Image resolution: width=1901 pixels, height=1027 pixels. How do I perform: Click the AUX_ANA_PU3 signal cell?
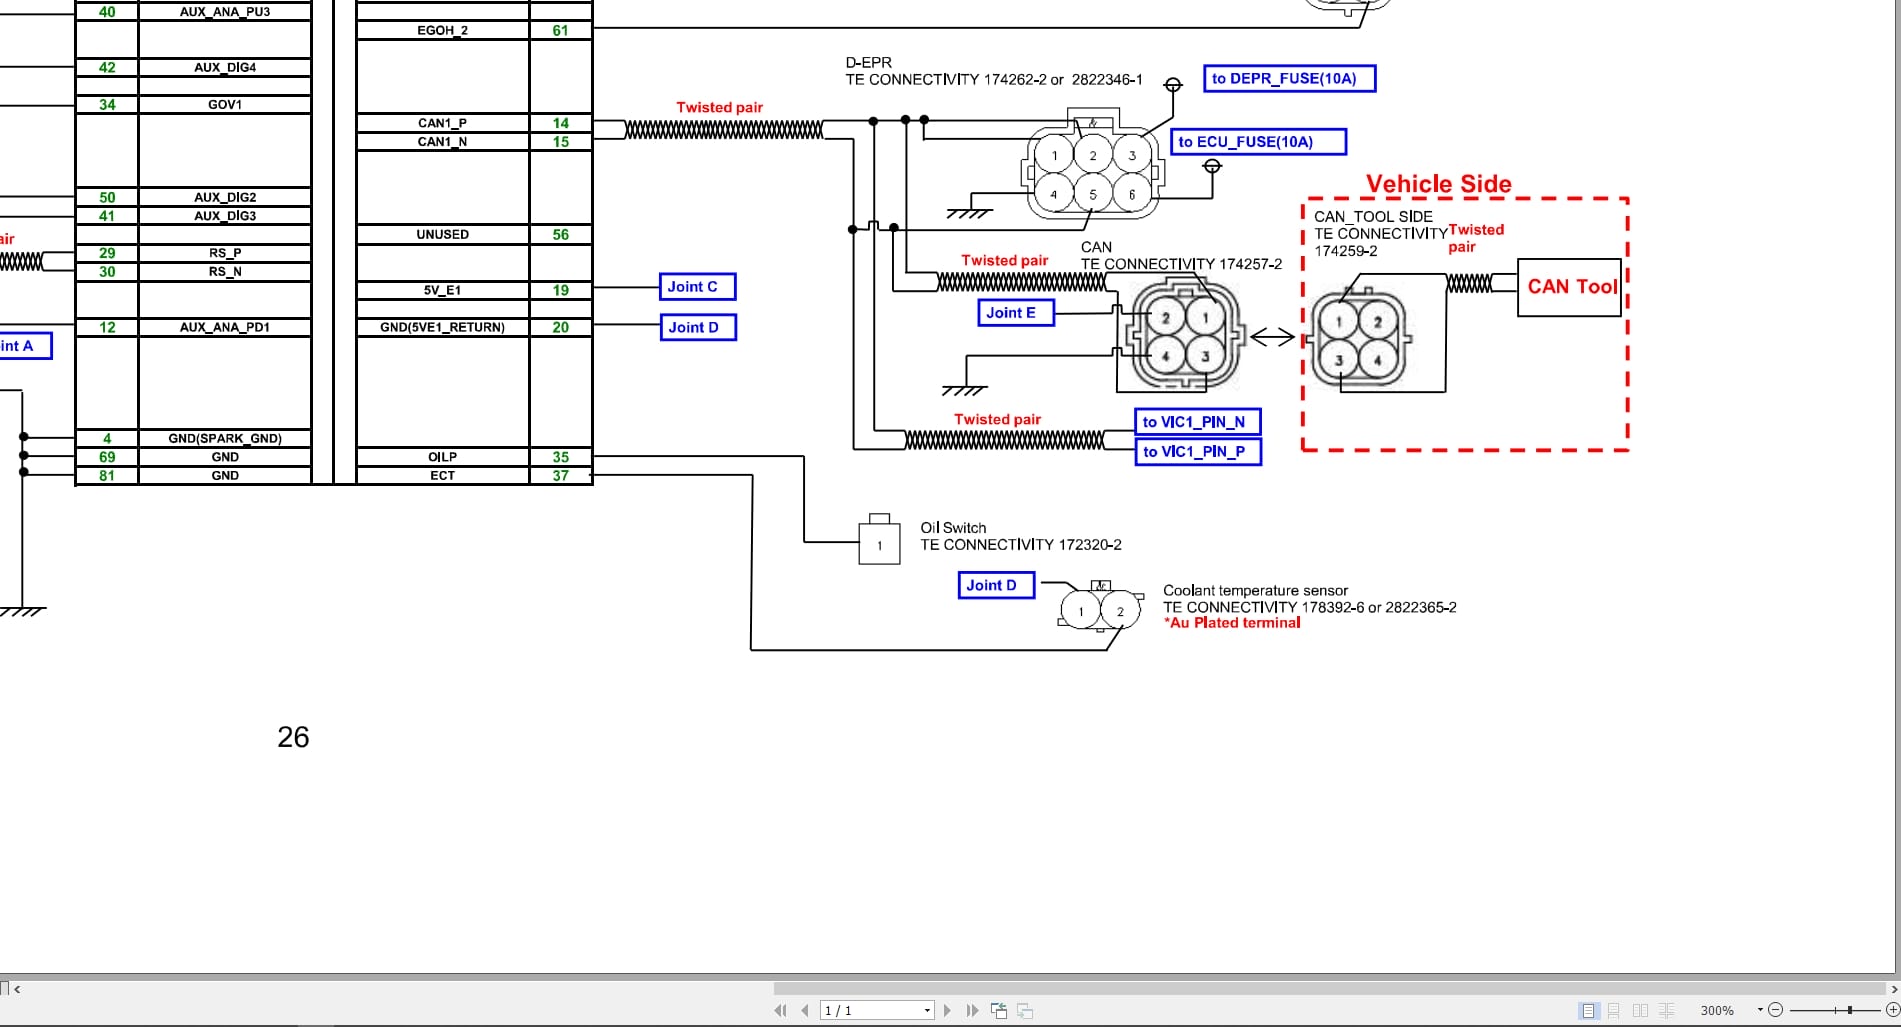225,12
